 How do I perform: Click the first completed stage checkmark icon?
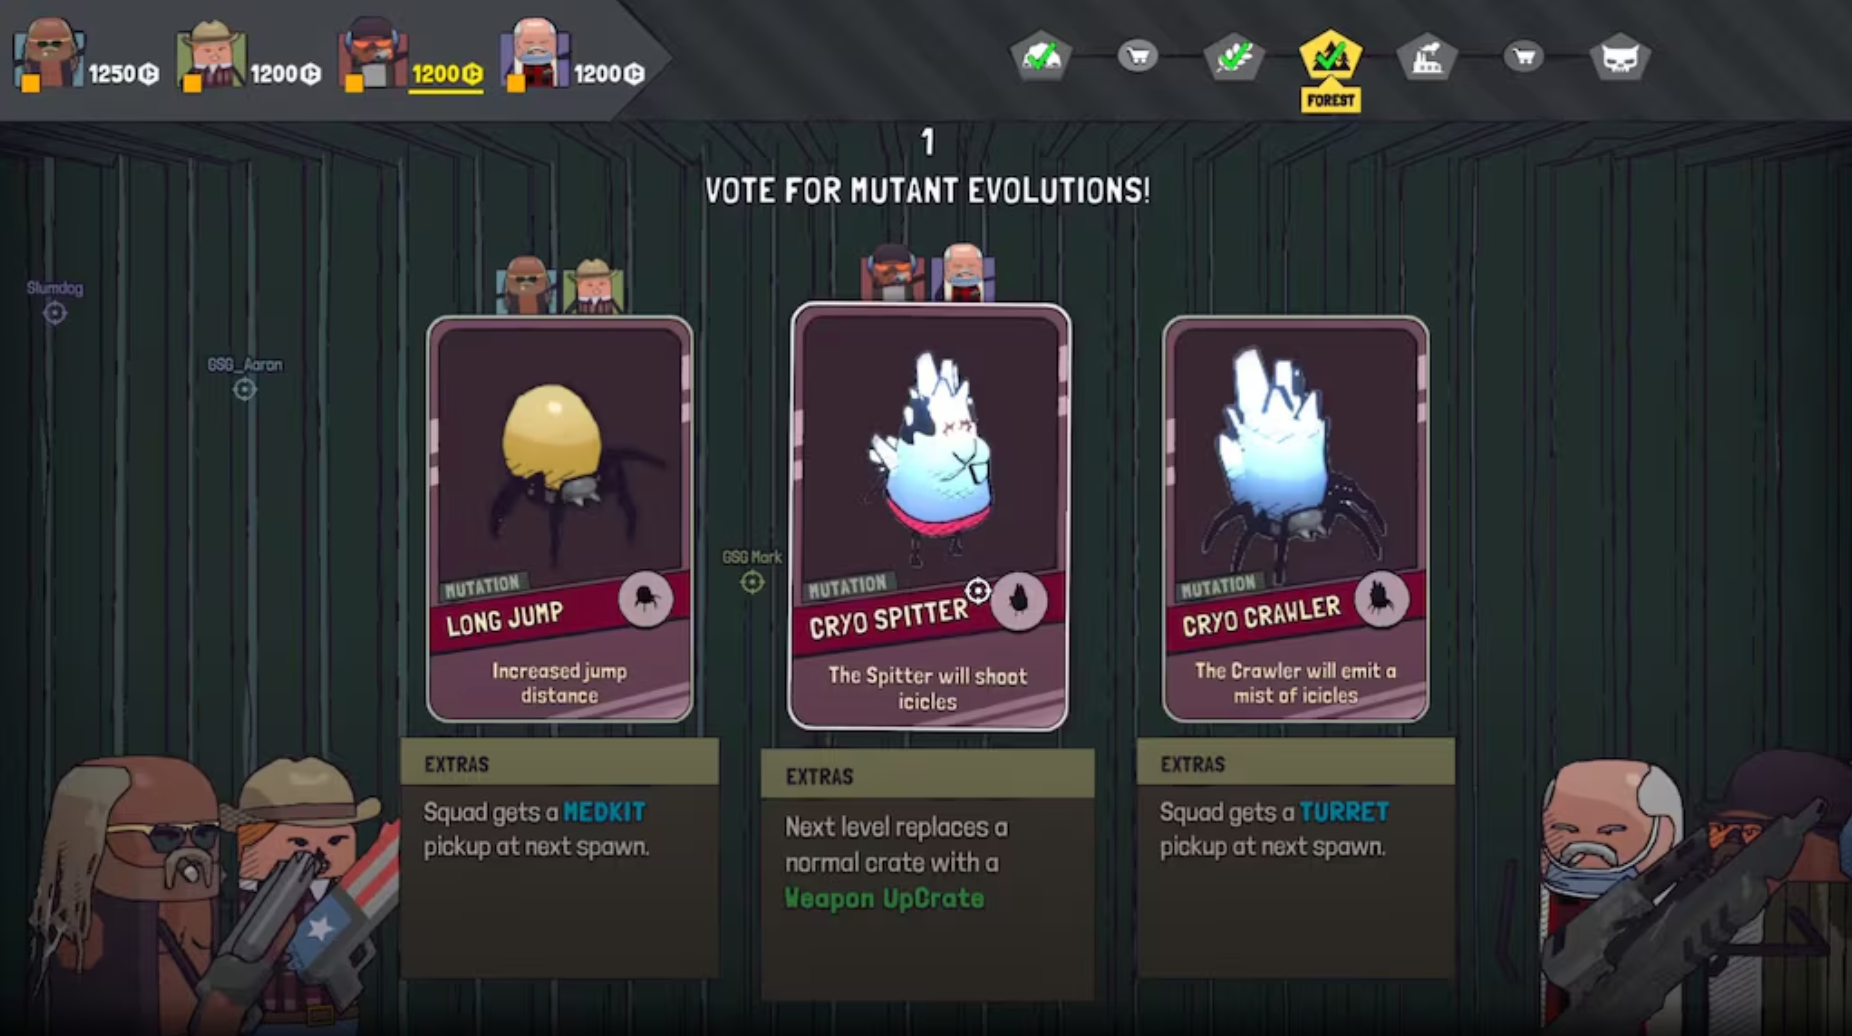click(1041, 57)
